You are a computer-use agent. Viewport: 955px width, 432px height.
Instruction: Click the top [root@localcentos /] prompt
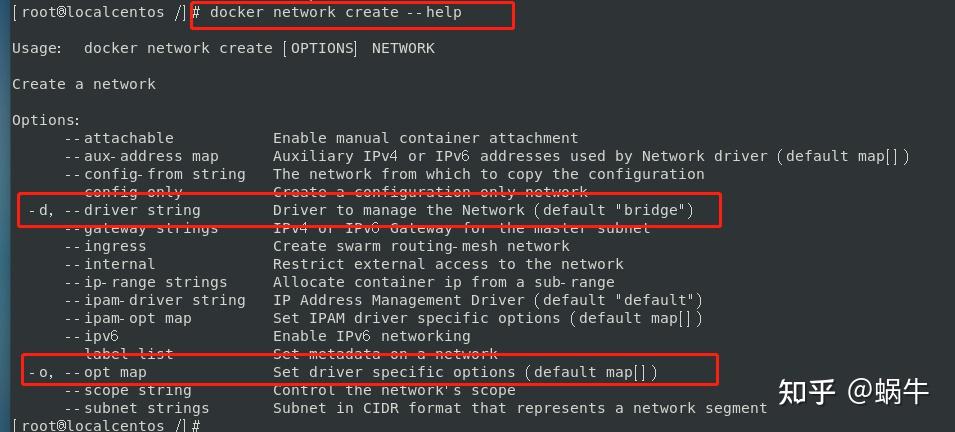pos(98,13)
